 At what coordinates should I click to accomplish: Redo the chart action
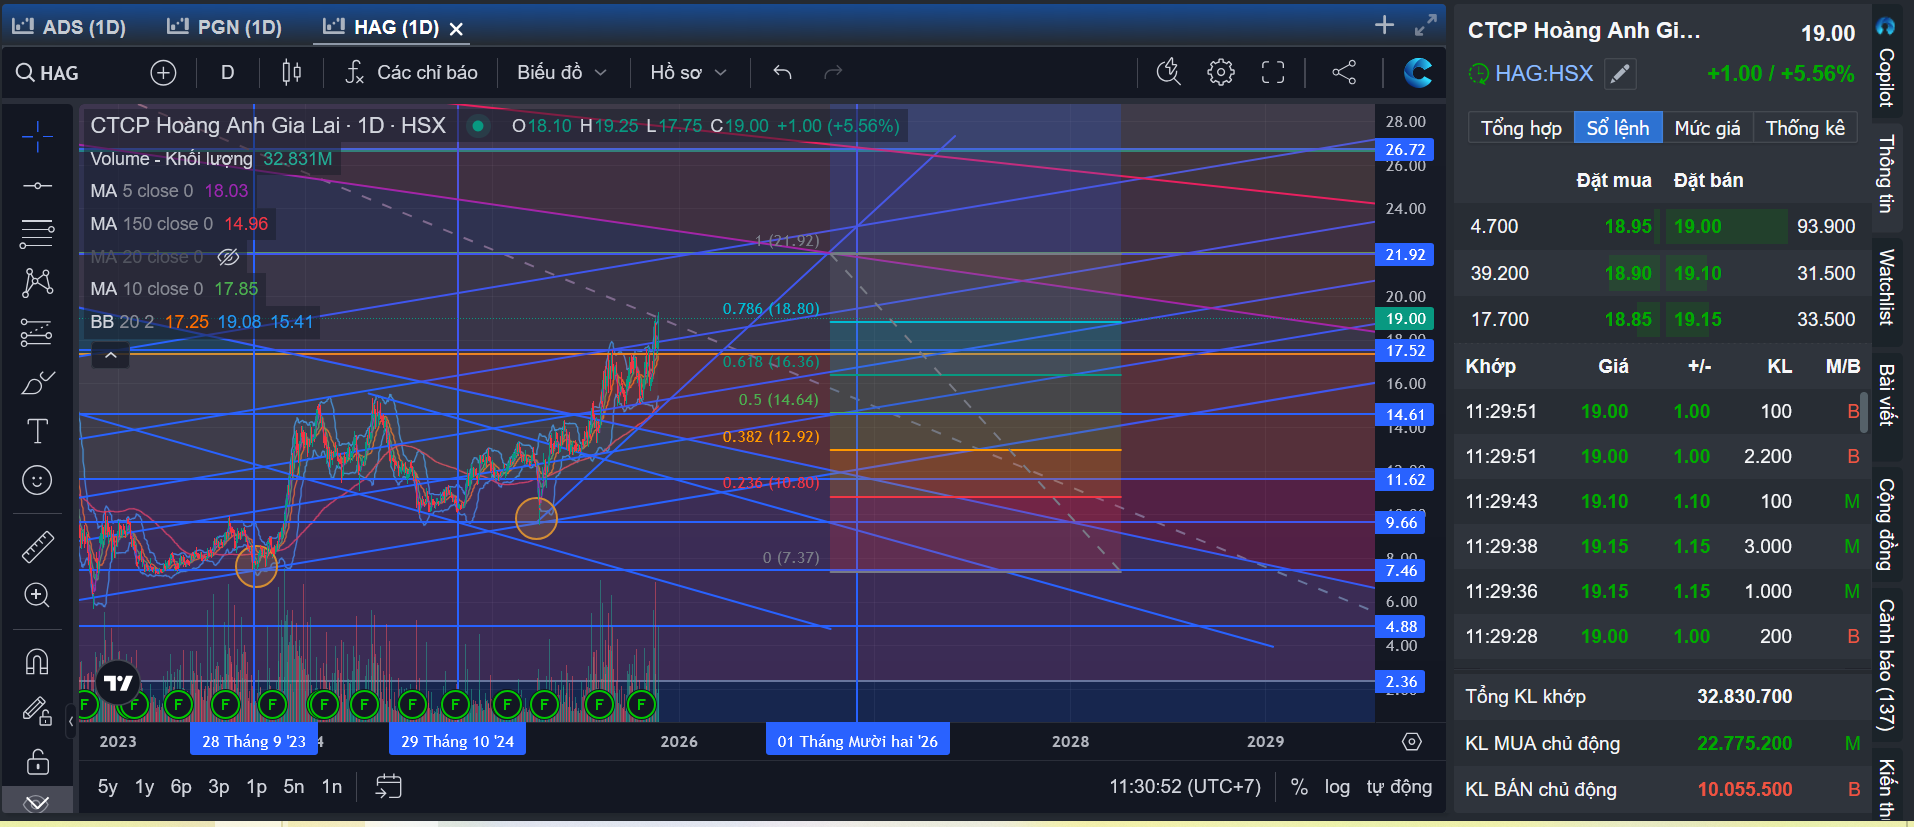click(x=833, y=72)
